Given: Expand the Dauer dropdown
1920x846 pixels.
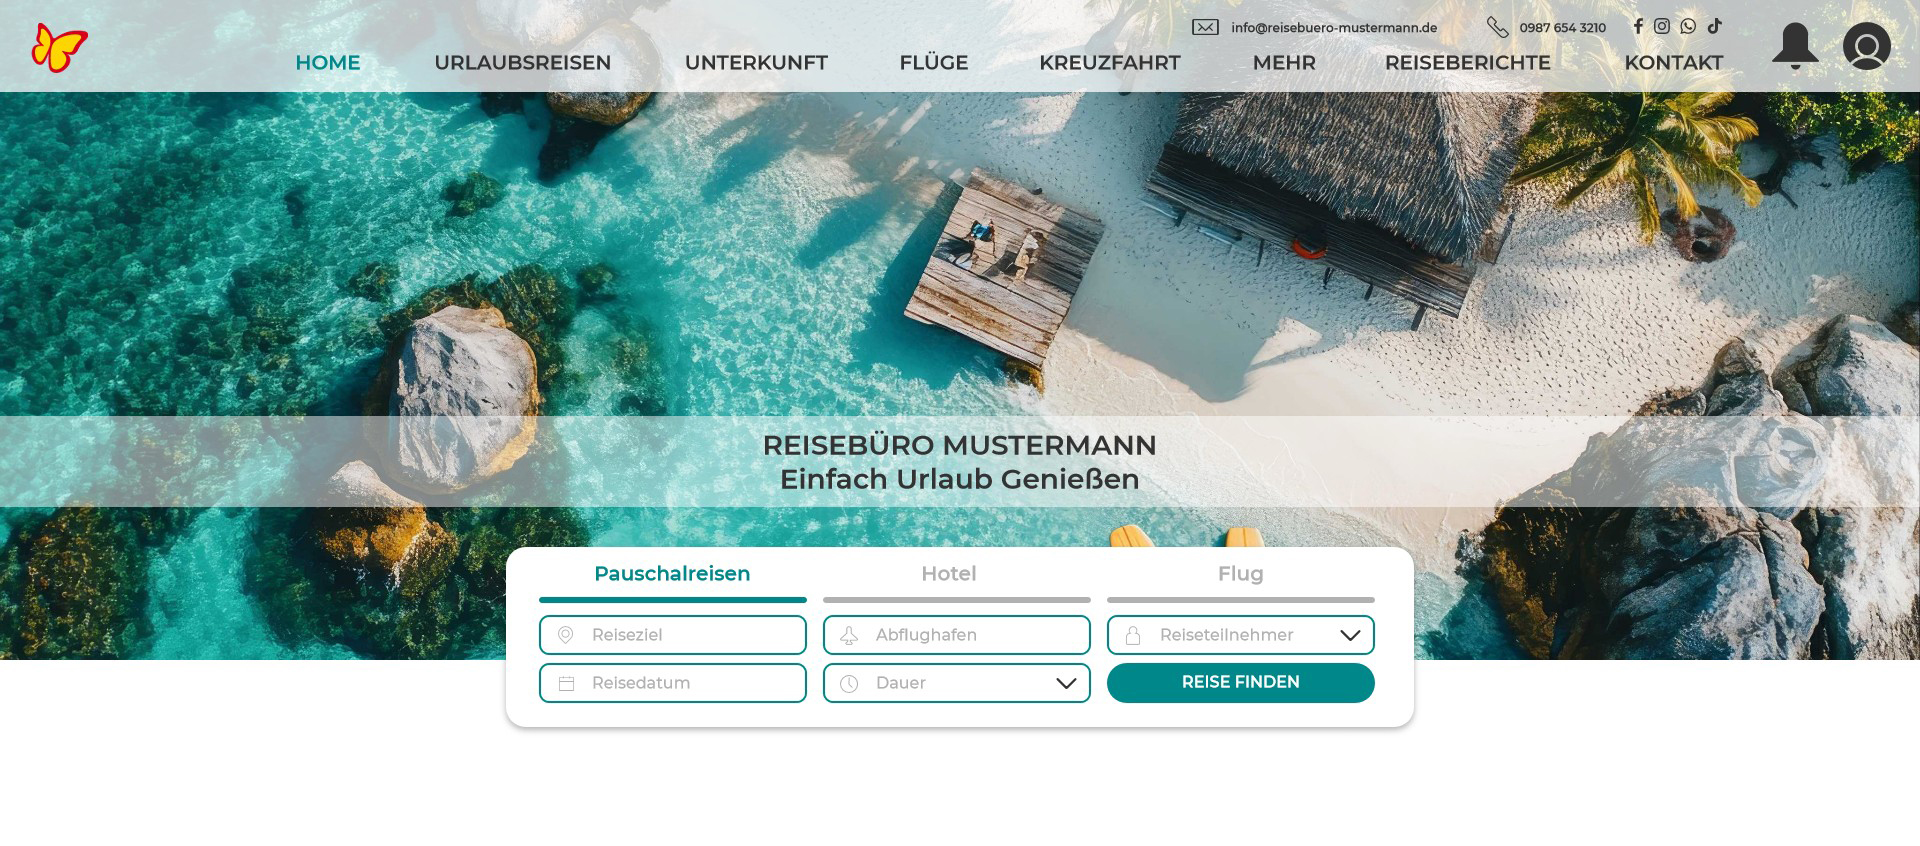Looking at the screenshot, I should pyautogui.click(x=956, y=683).
